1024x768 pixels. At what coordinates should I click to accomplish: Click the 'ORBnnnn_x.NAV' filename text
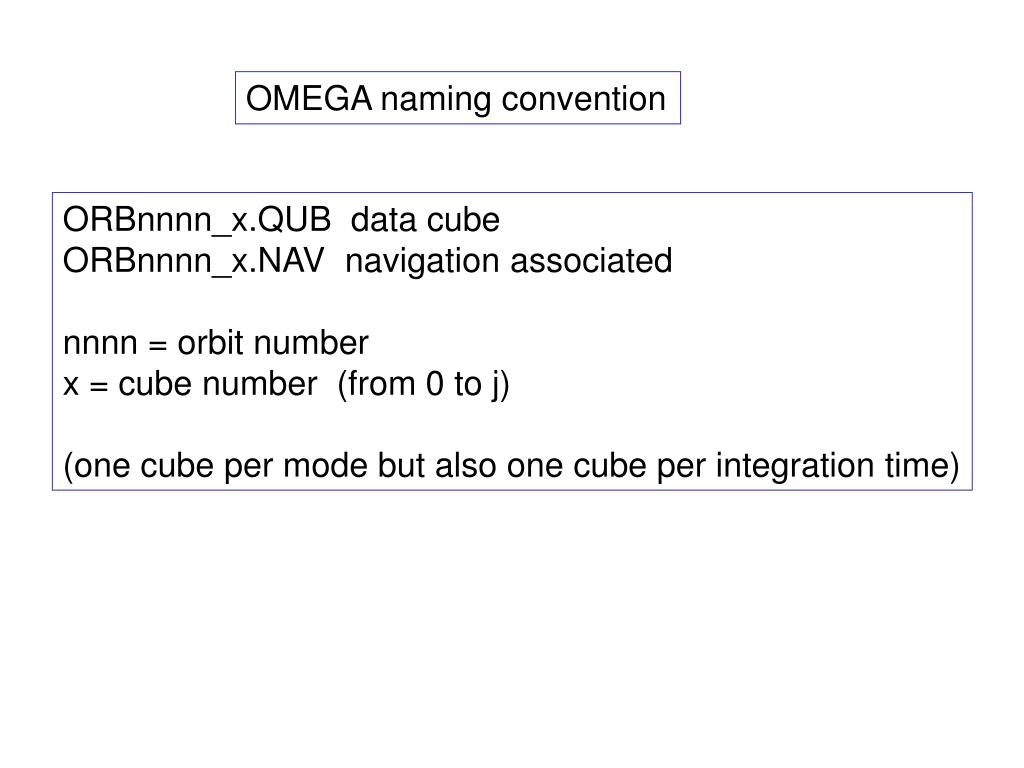click(x=193, y=261)
